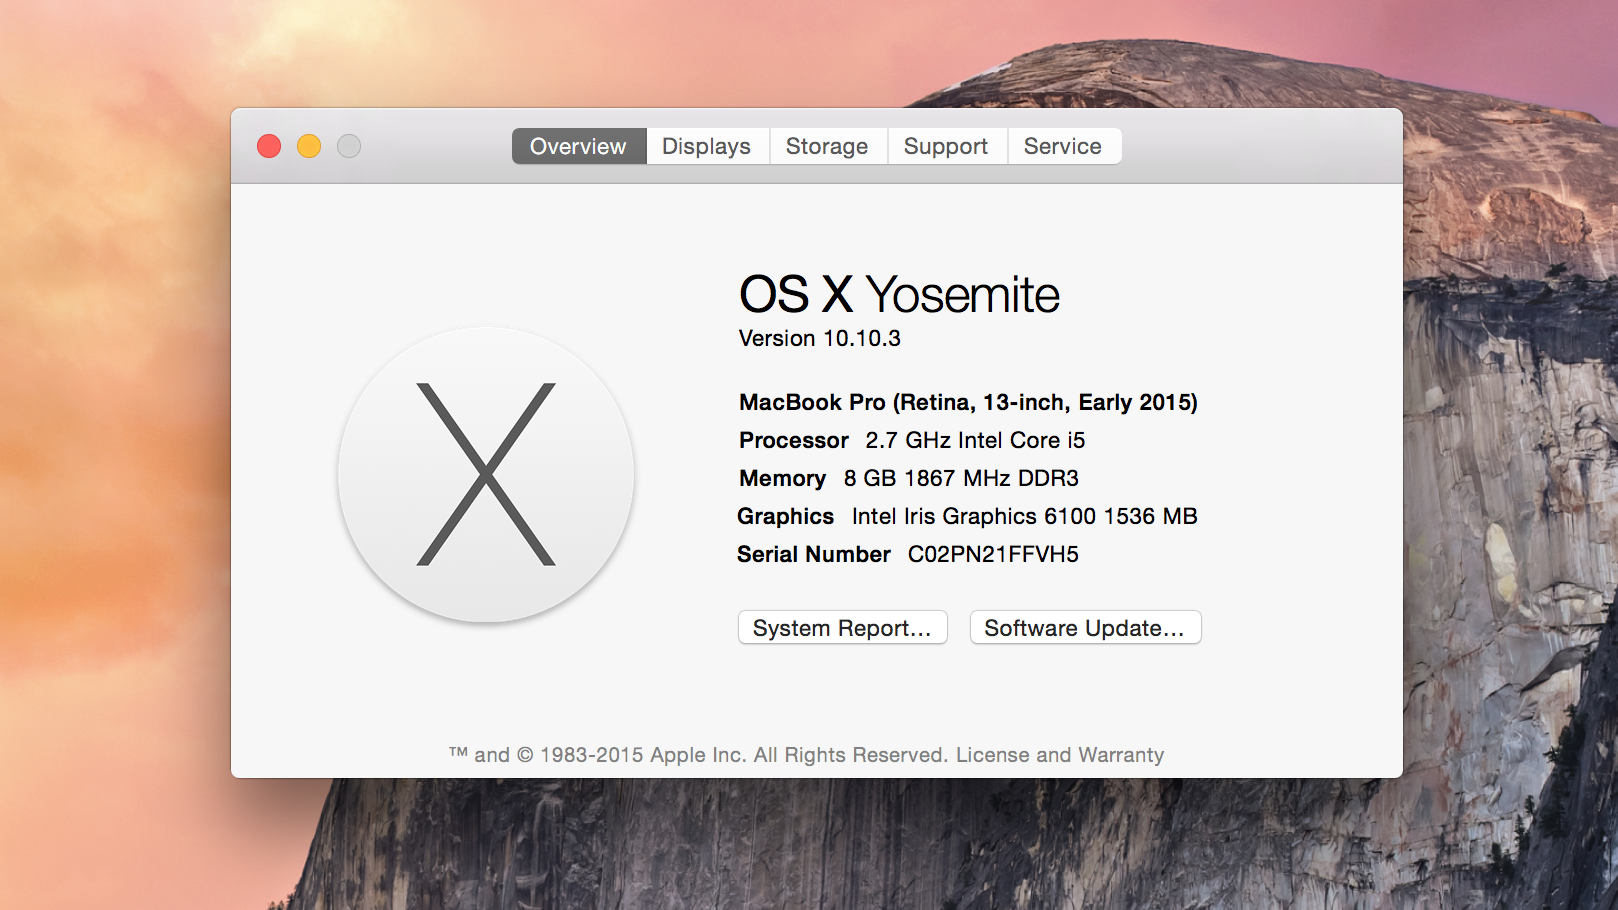Click the 2.7 GHz Intel Core i5 value
1618x910 pixels.
pos(975,441)
